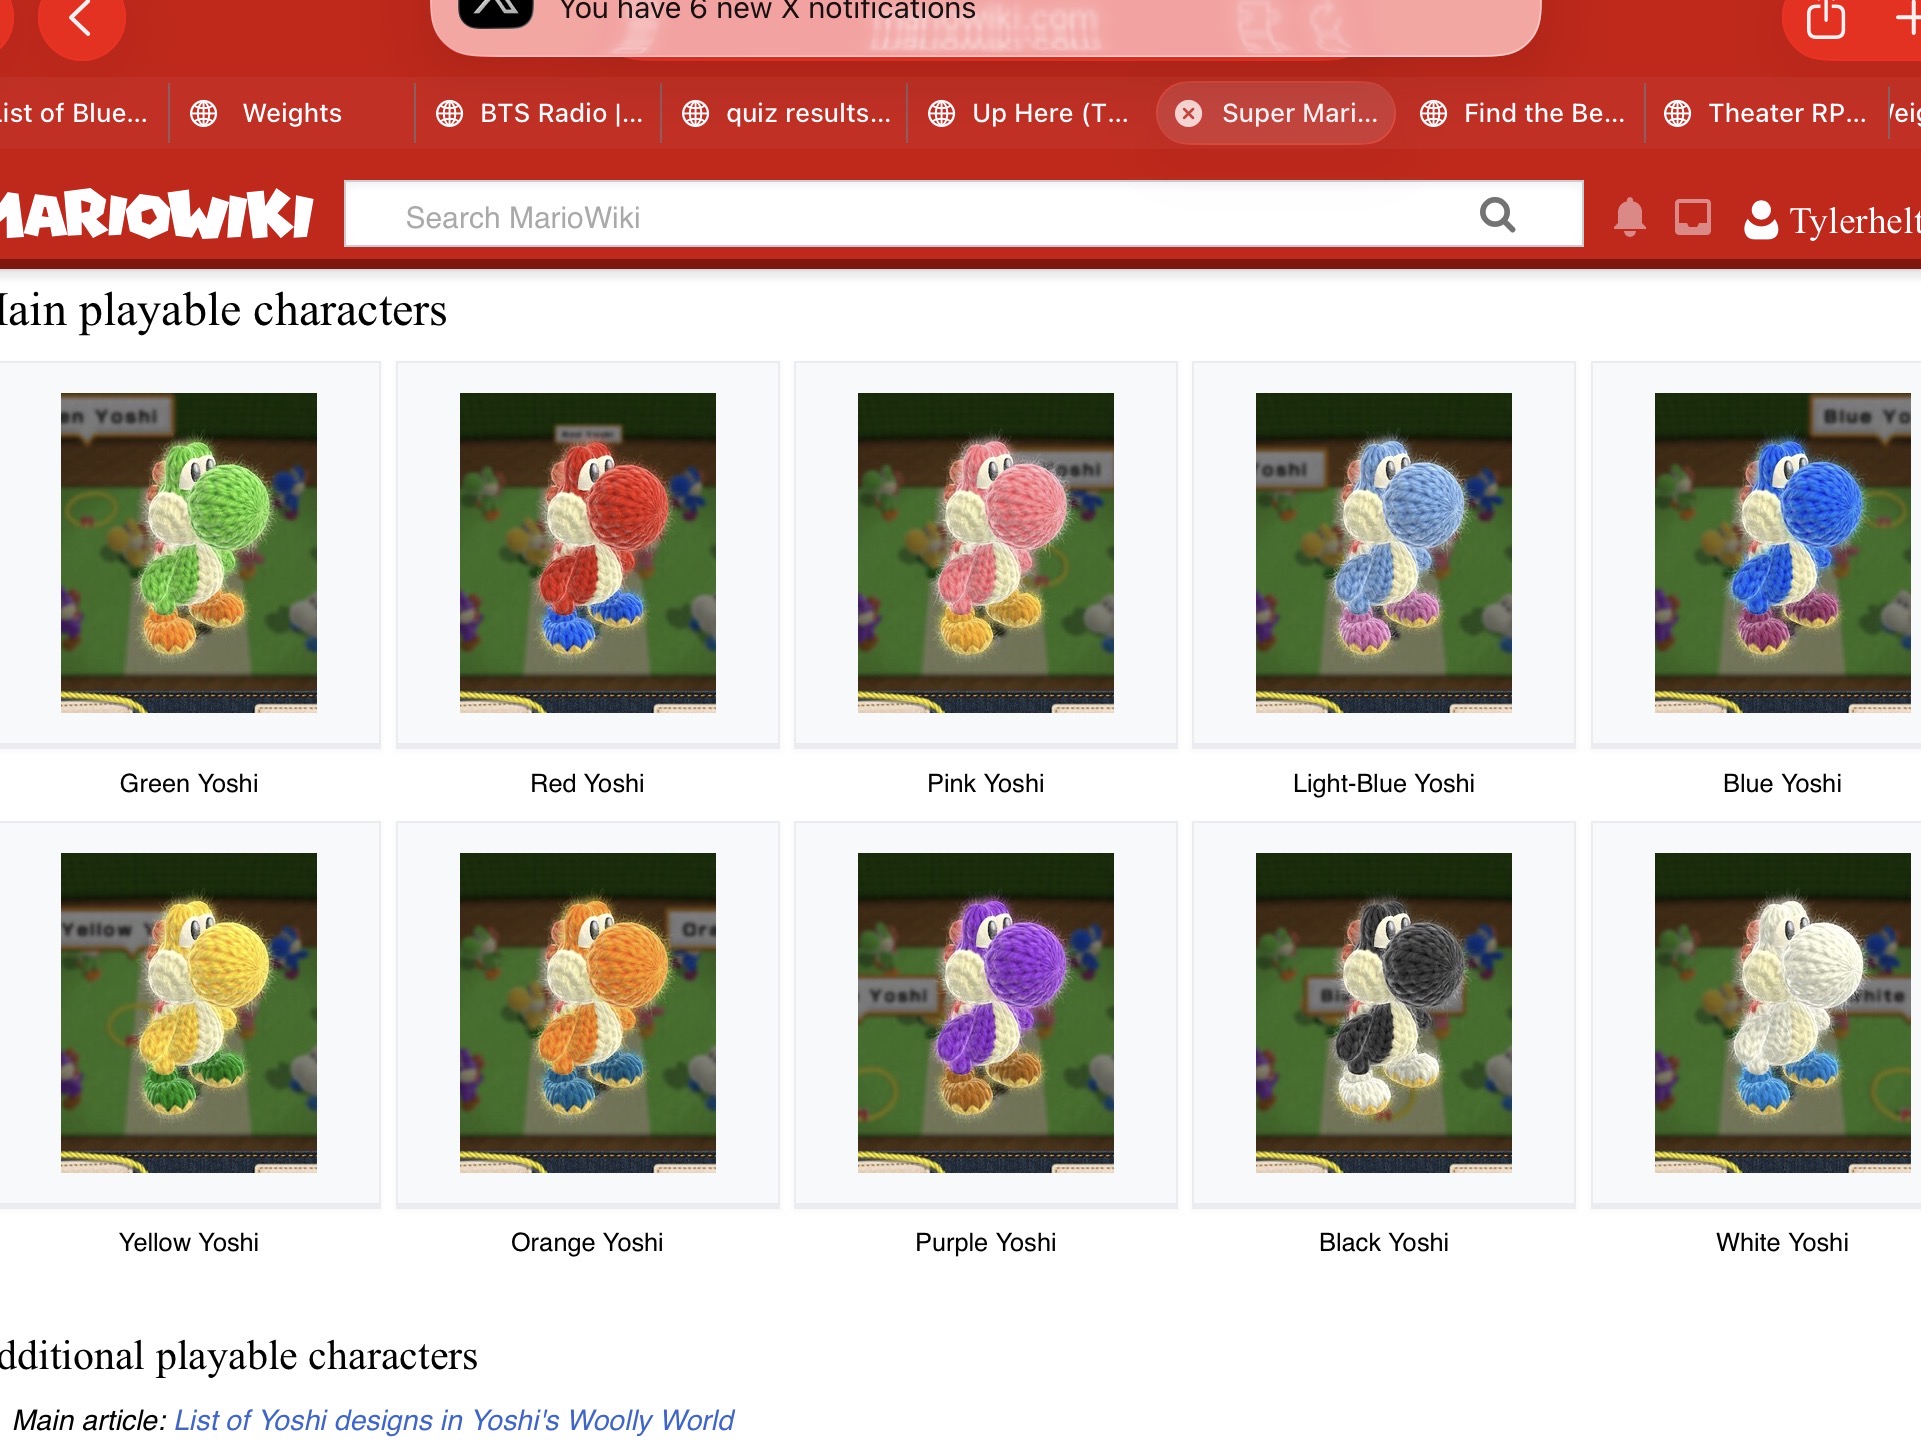
Task: Tap the browser back arrow button
Action: (81, 18)
